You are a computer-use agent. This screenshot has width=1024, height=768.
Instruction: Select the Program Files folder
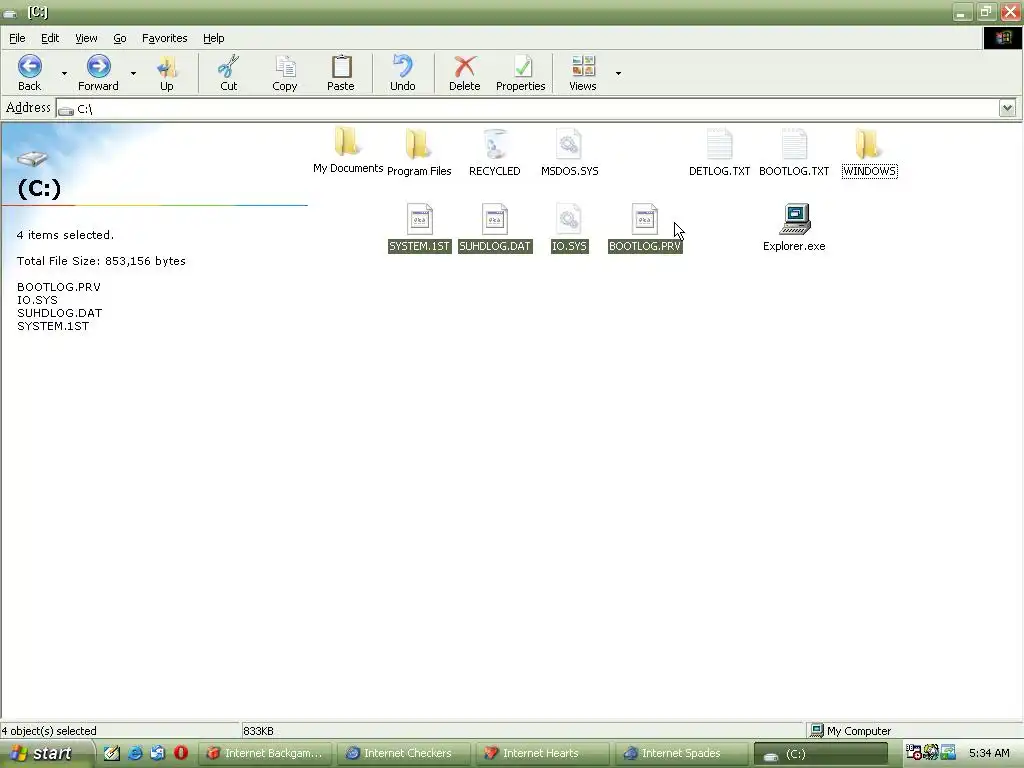point(419,153)
